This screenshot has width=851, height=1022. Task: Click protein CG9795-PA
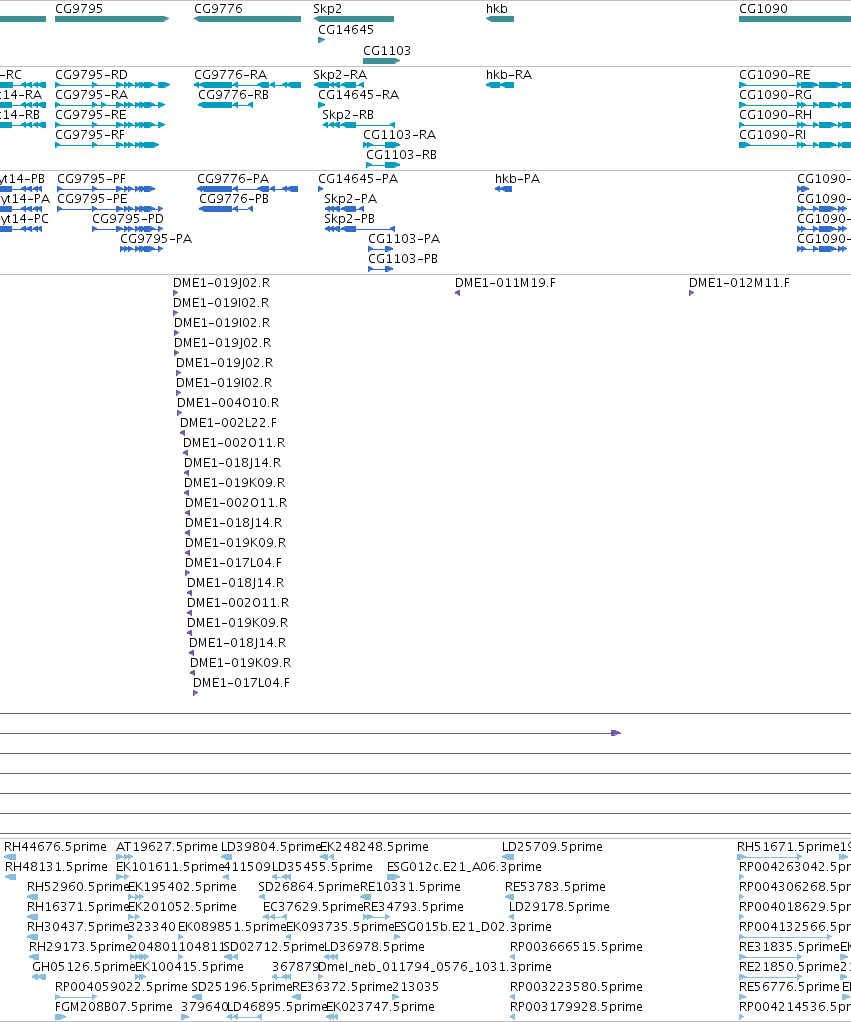(156, 239)
